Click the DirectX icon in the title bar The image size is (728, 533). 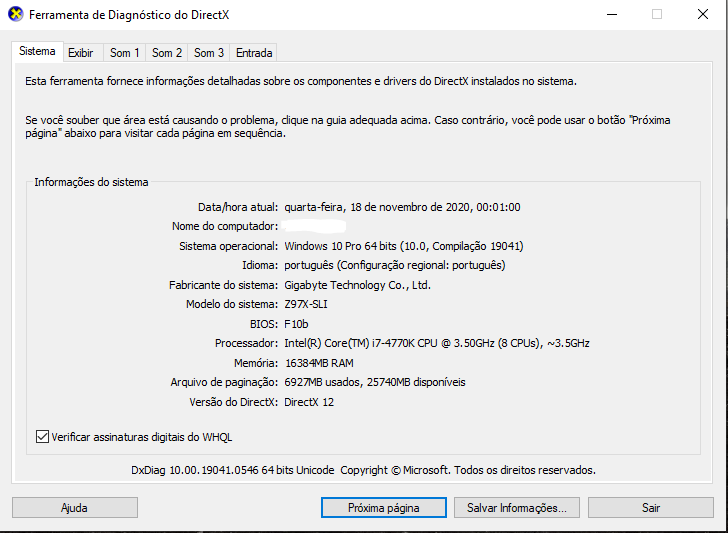pos(15,14)
